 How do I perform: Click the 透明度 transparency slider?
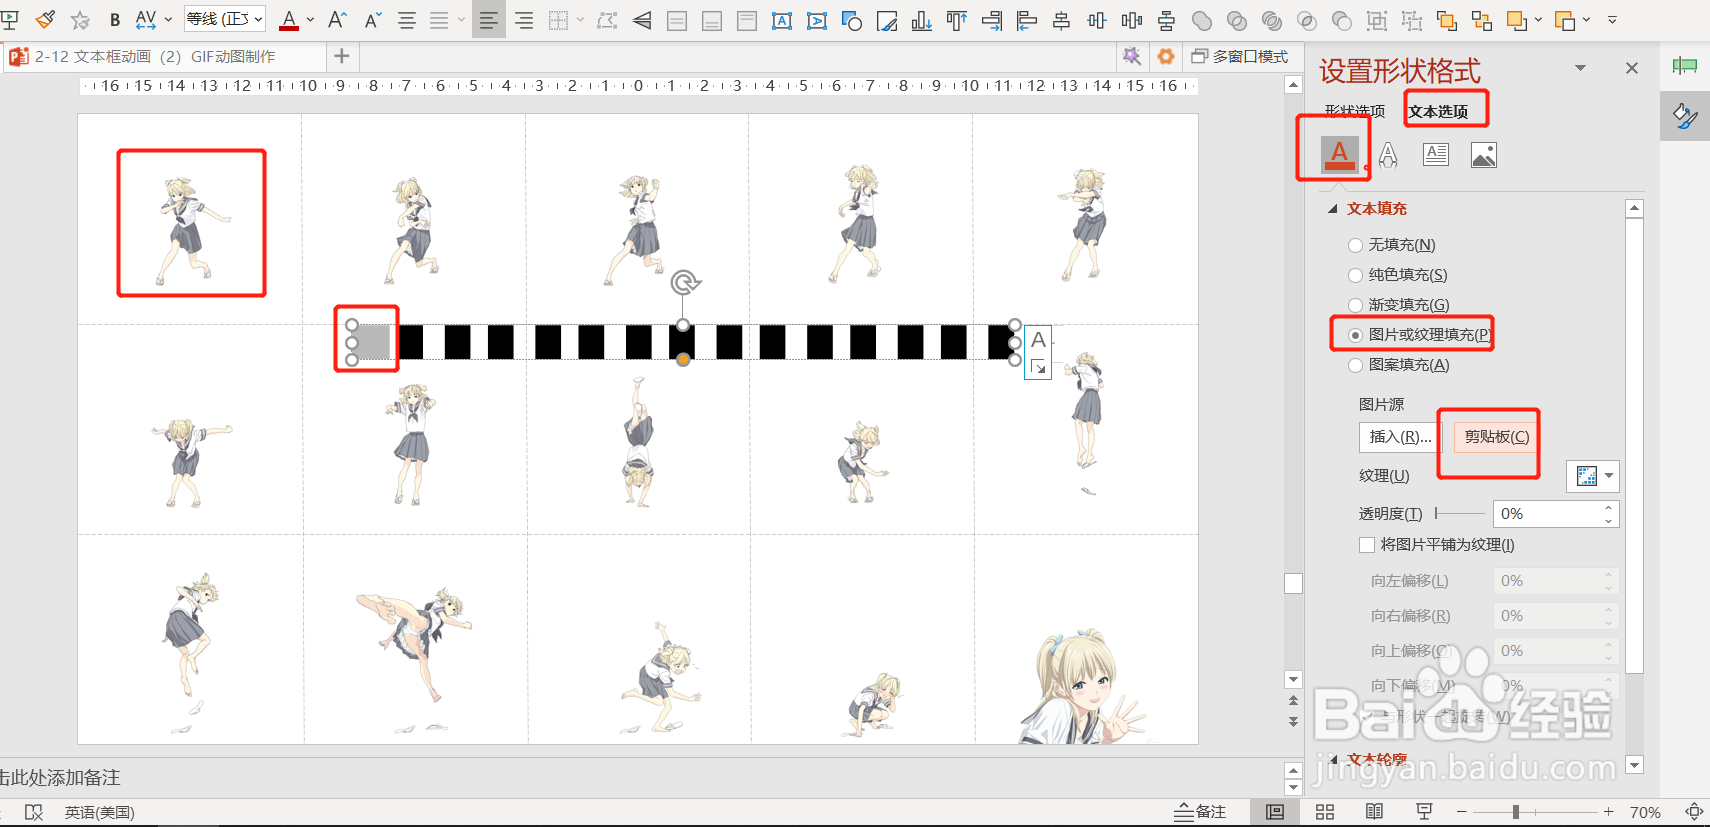tap(1460, 513)
